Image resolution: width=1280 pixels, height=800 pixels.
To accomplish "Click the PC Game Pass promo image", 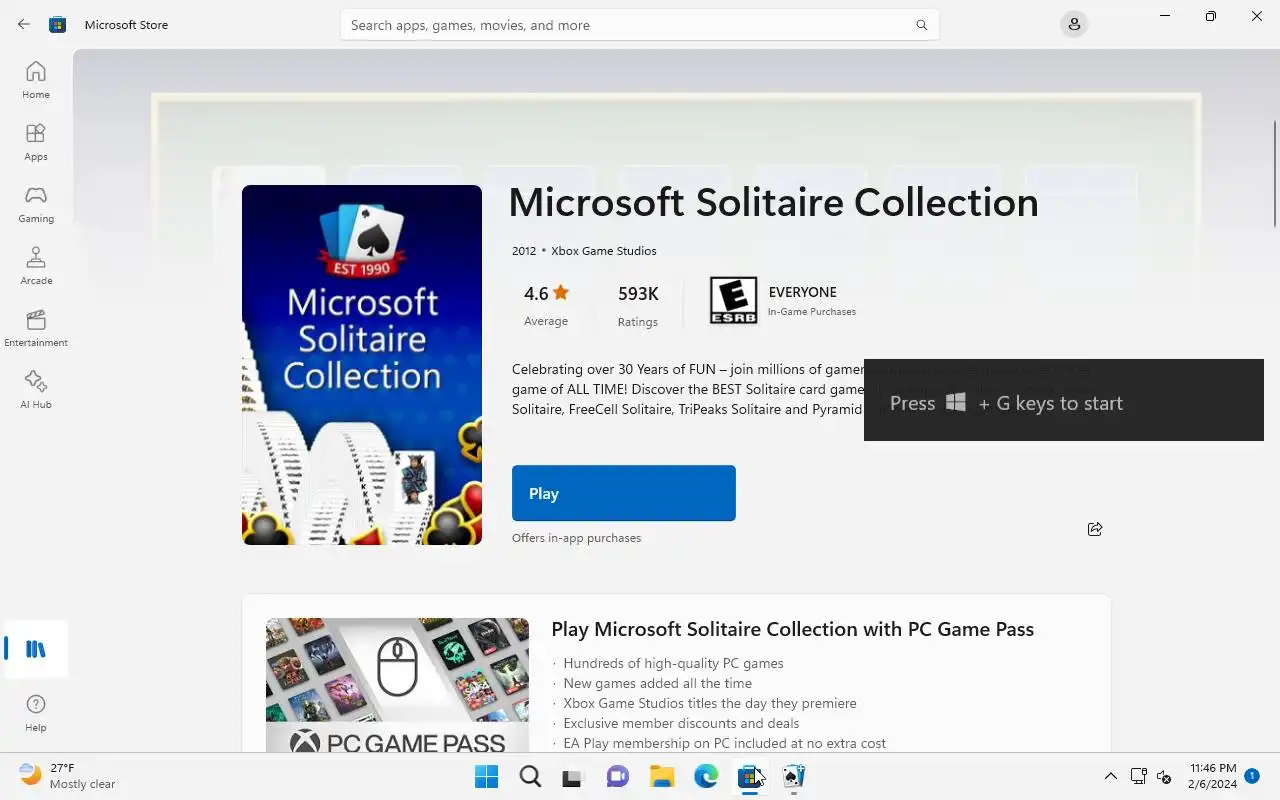I will (397, 685).
